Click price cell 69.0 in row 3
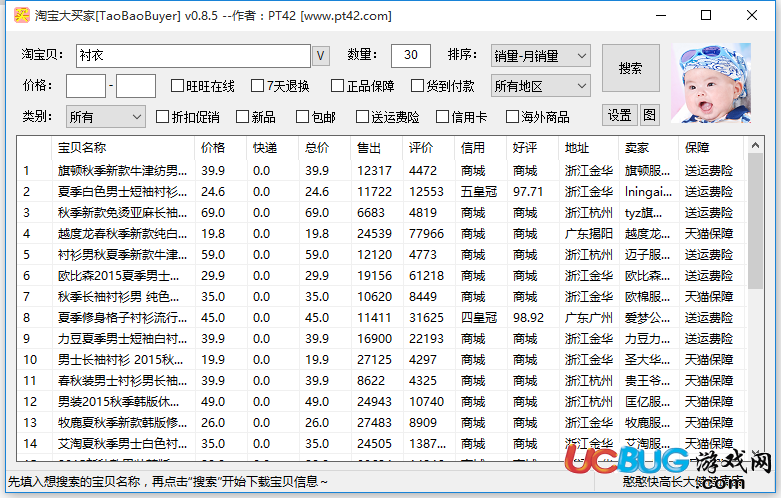Image resolution: width=781 pixels, height=498 pixels. (x=213, y=213)
